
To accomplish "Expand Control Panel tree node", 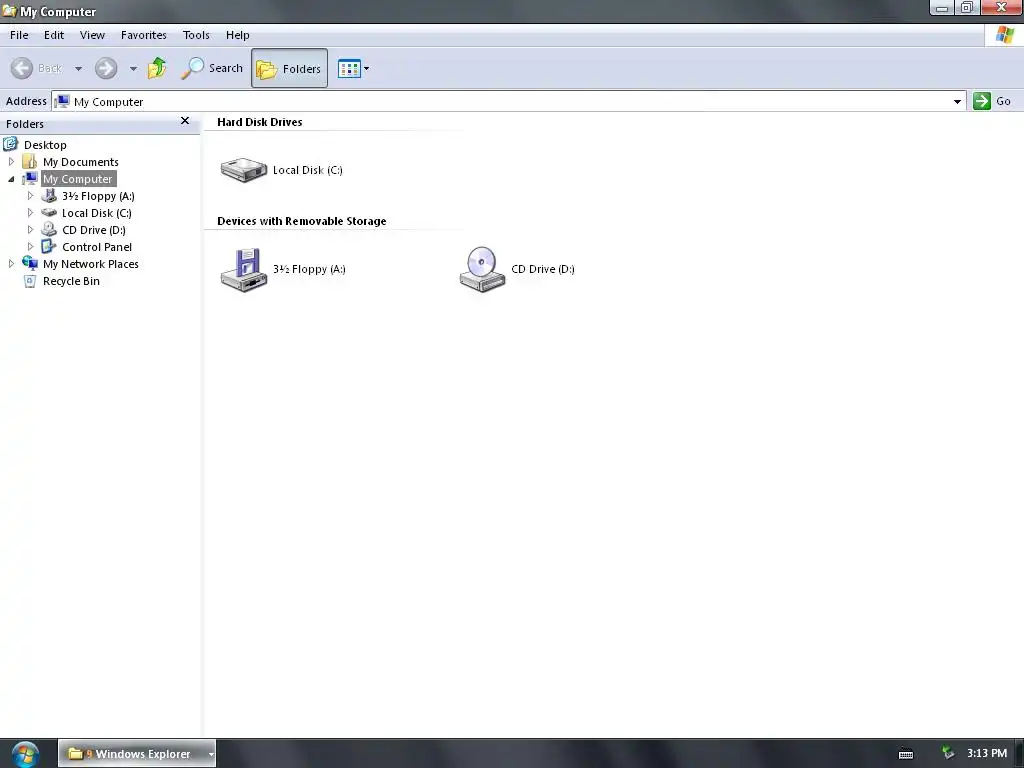I will point(30,246).
